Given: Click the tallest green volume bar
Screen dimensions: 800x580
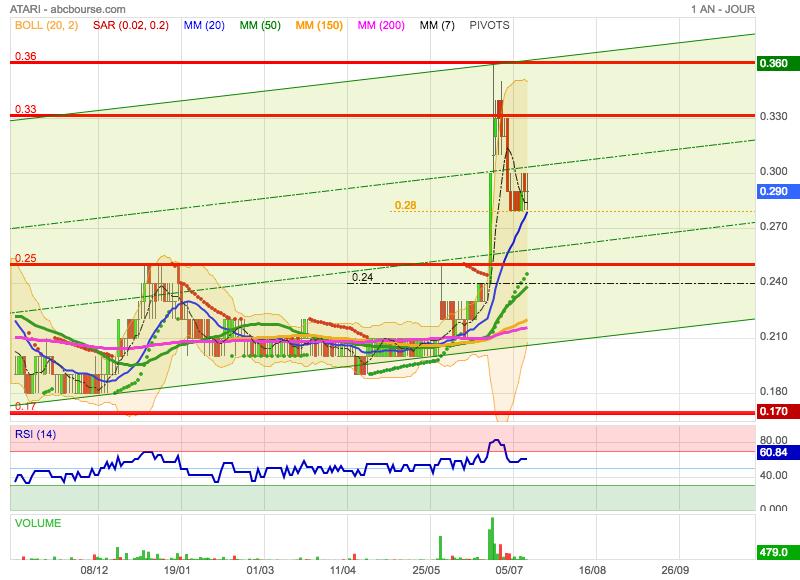Looking at the screenshot, I should point(492,539).
